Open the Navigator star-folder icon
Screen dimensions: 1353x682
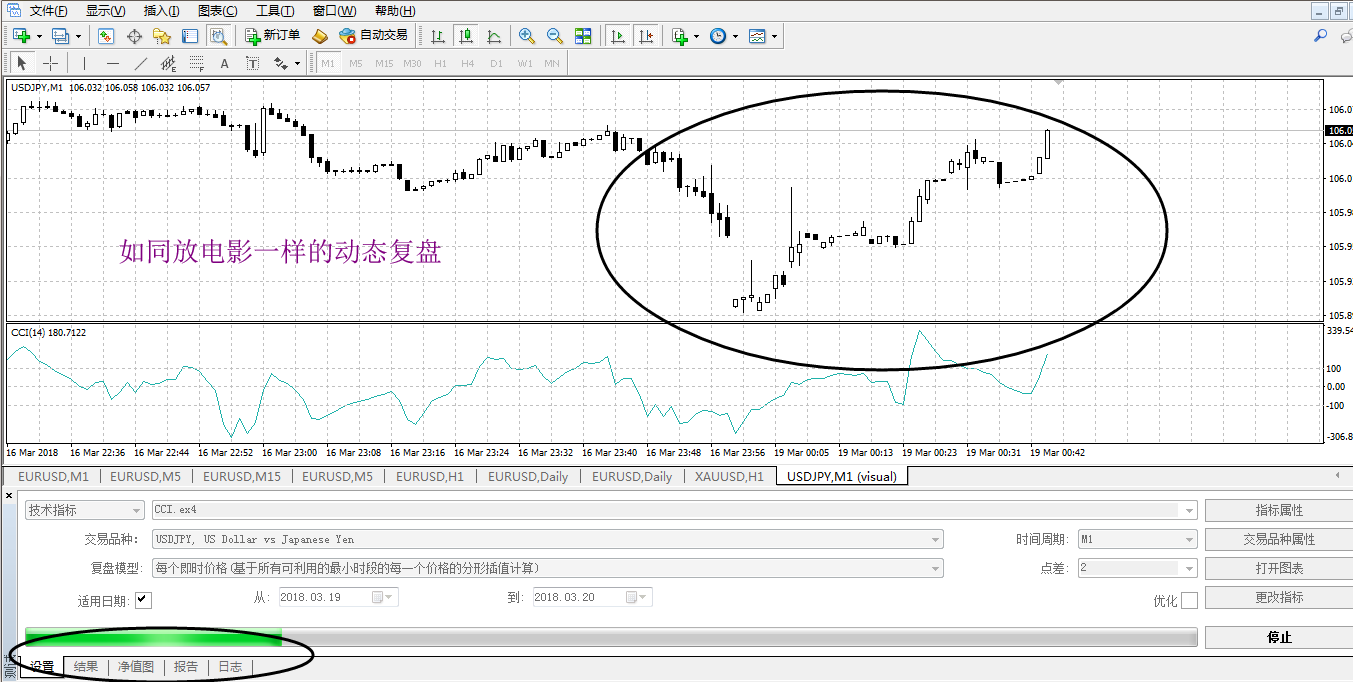[162, 36]
